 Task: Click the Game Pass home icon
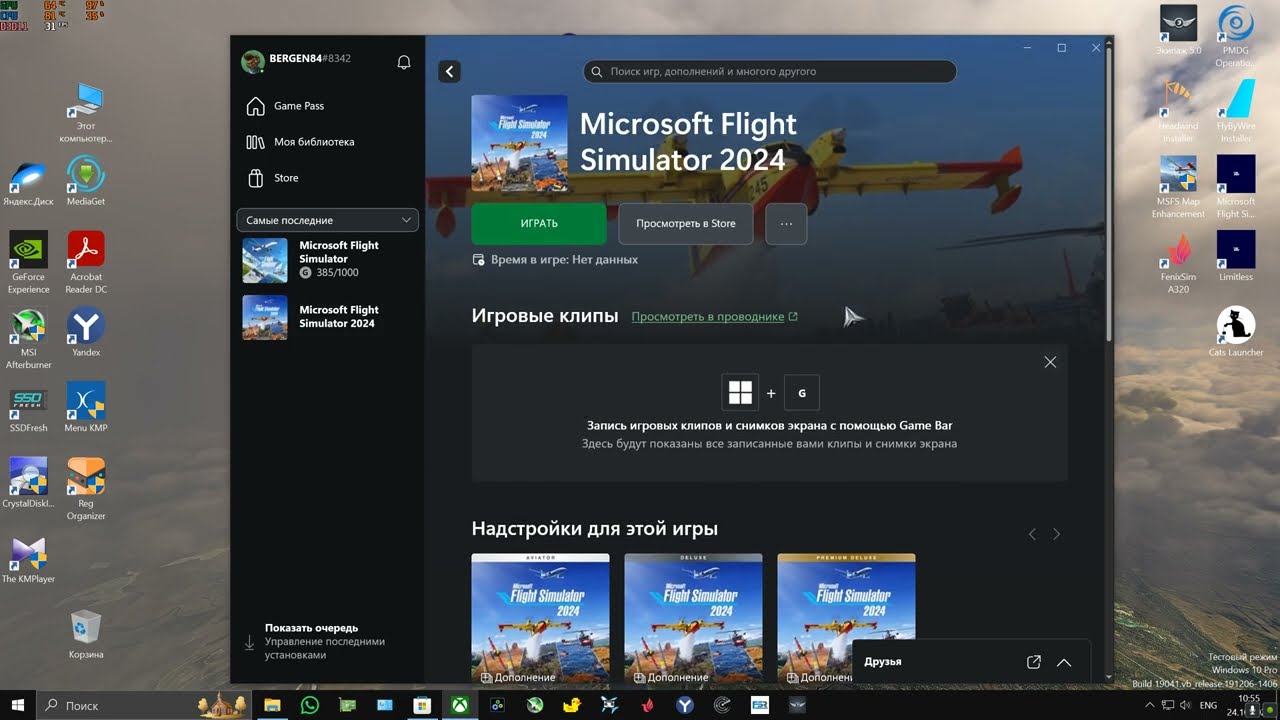255,106
